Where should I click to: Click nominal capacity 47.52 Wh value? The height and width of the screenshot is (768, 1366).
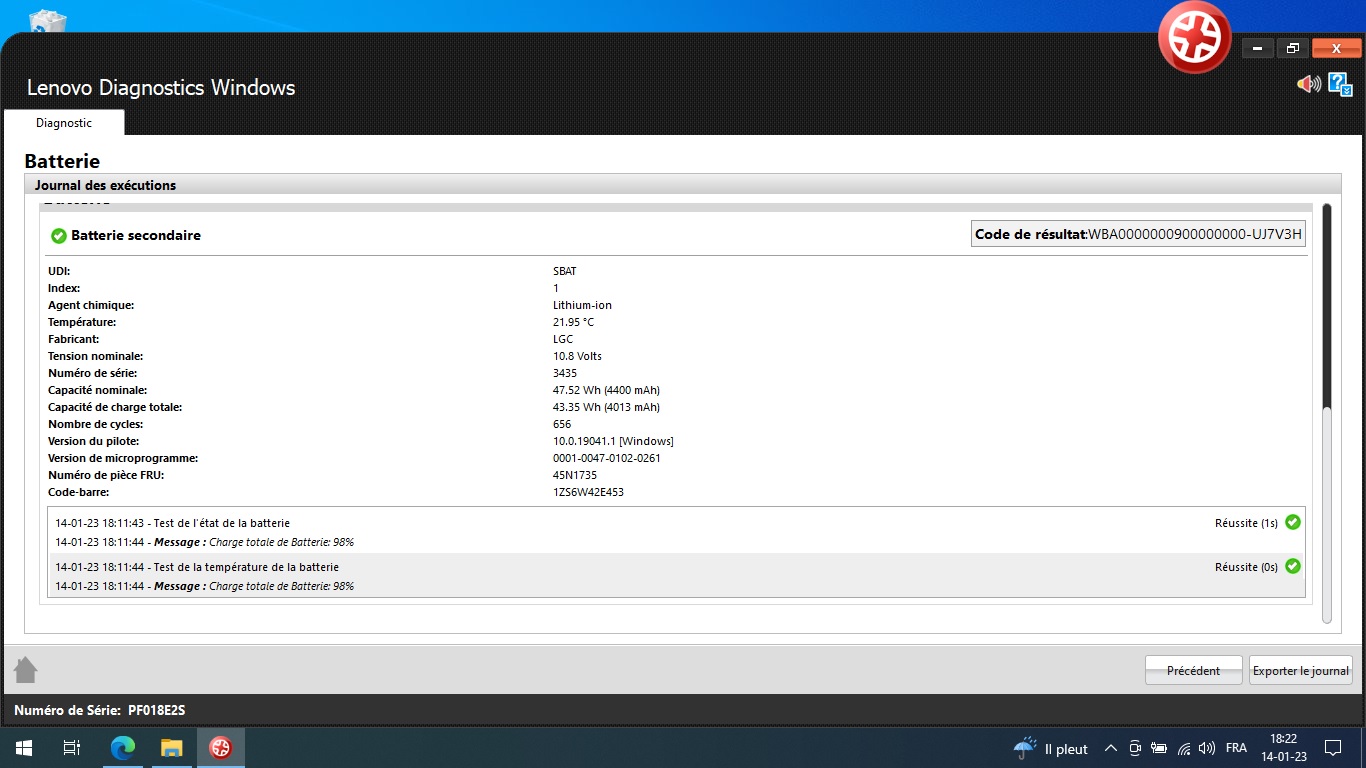tap(606, 390)
